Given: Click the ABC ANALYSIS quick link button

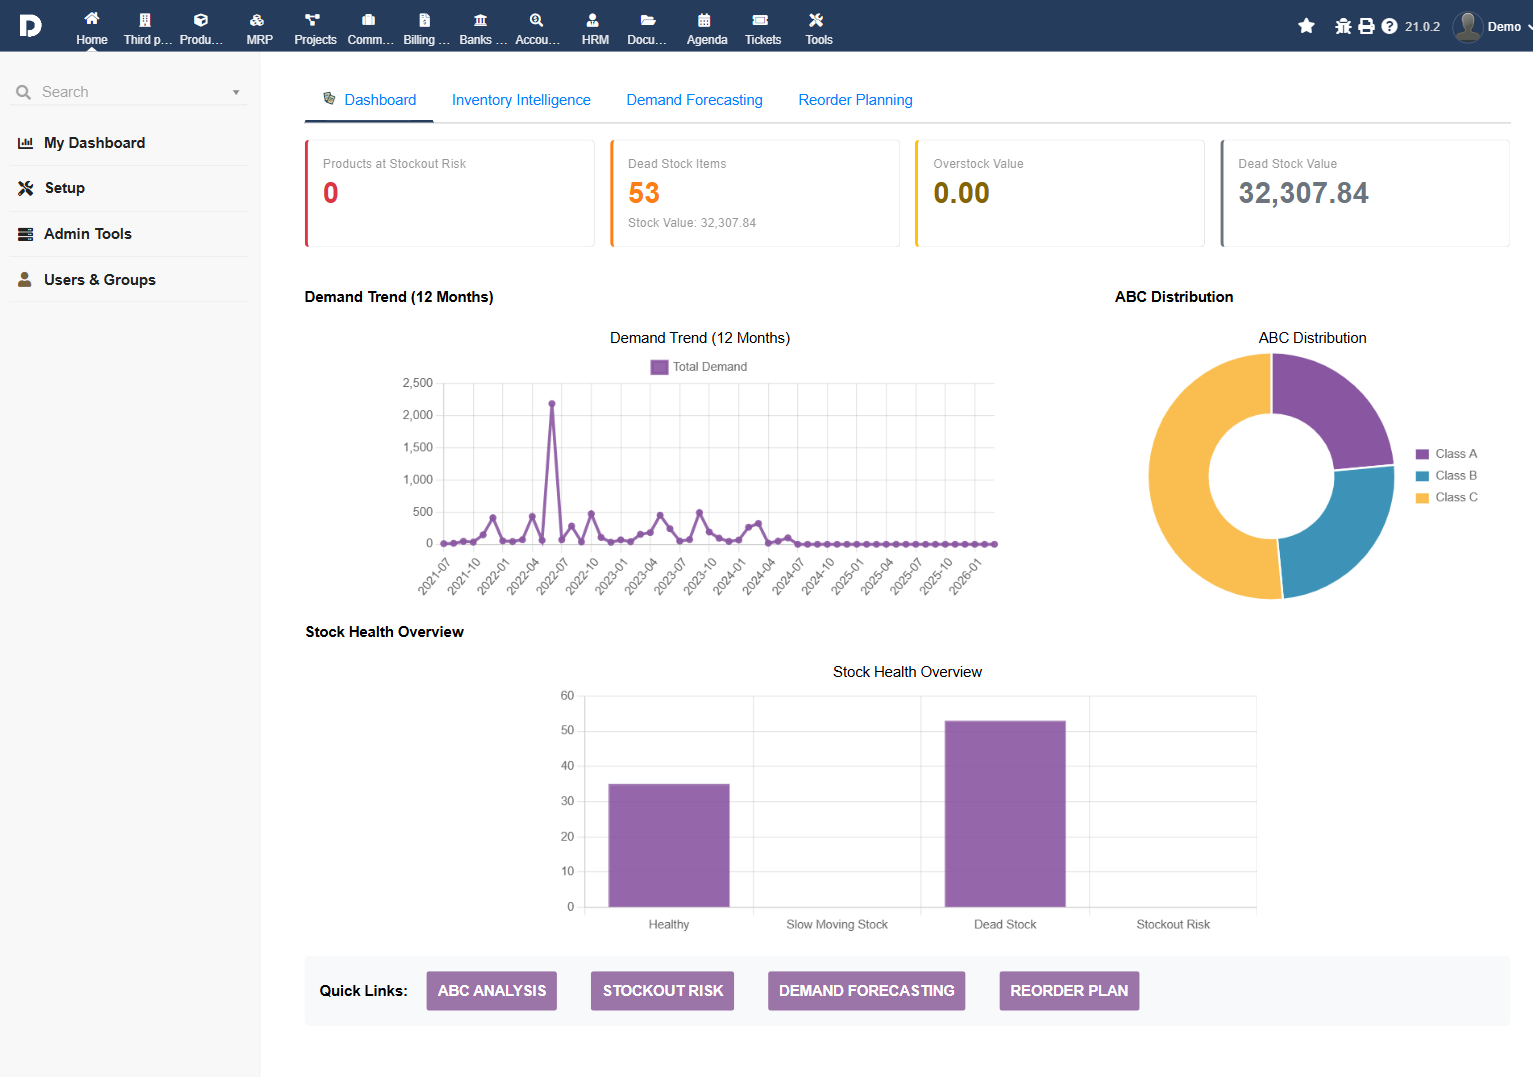Looking at the screenshot, I should click(x=492, y=991).
